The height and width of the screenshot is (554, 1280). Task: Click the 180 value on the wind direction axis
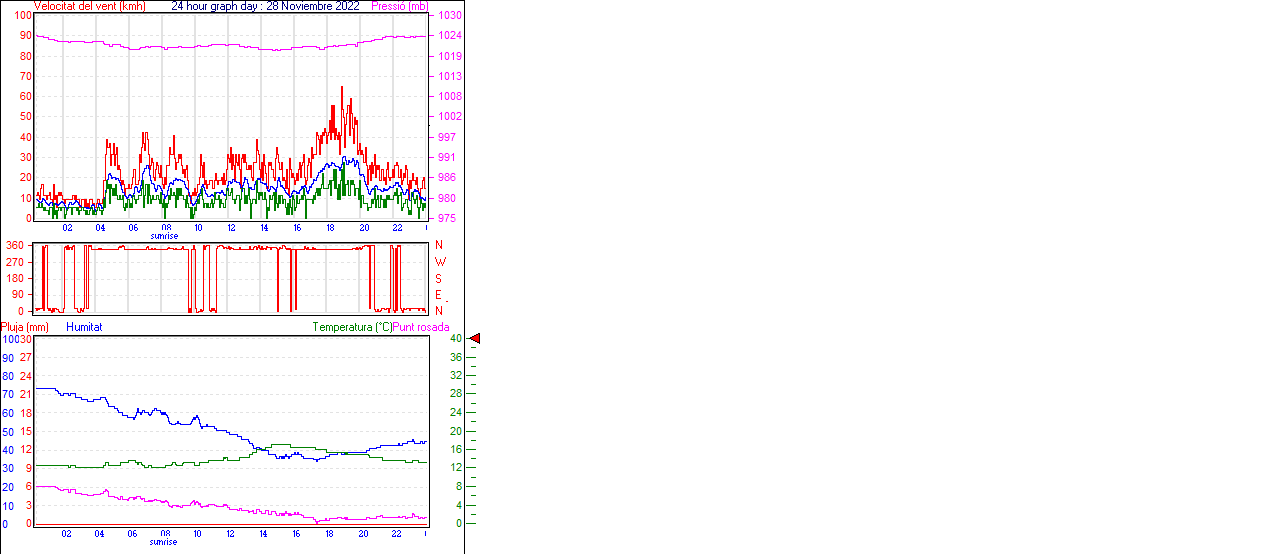click(16, 278)
